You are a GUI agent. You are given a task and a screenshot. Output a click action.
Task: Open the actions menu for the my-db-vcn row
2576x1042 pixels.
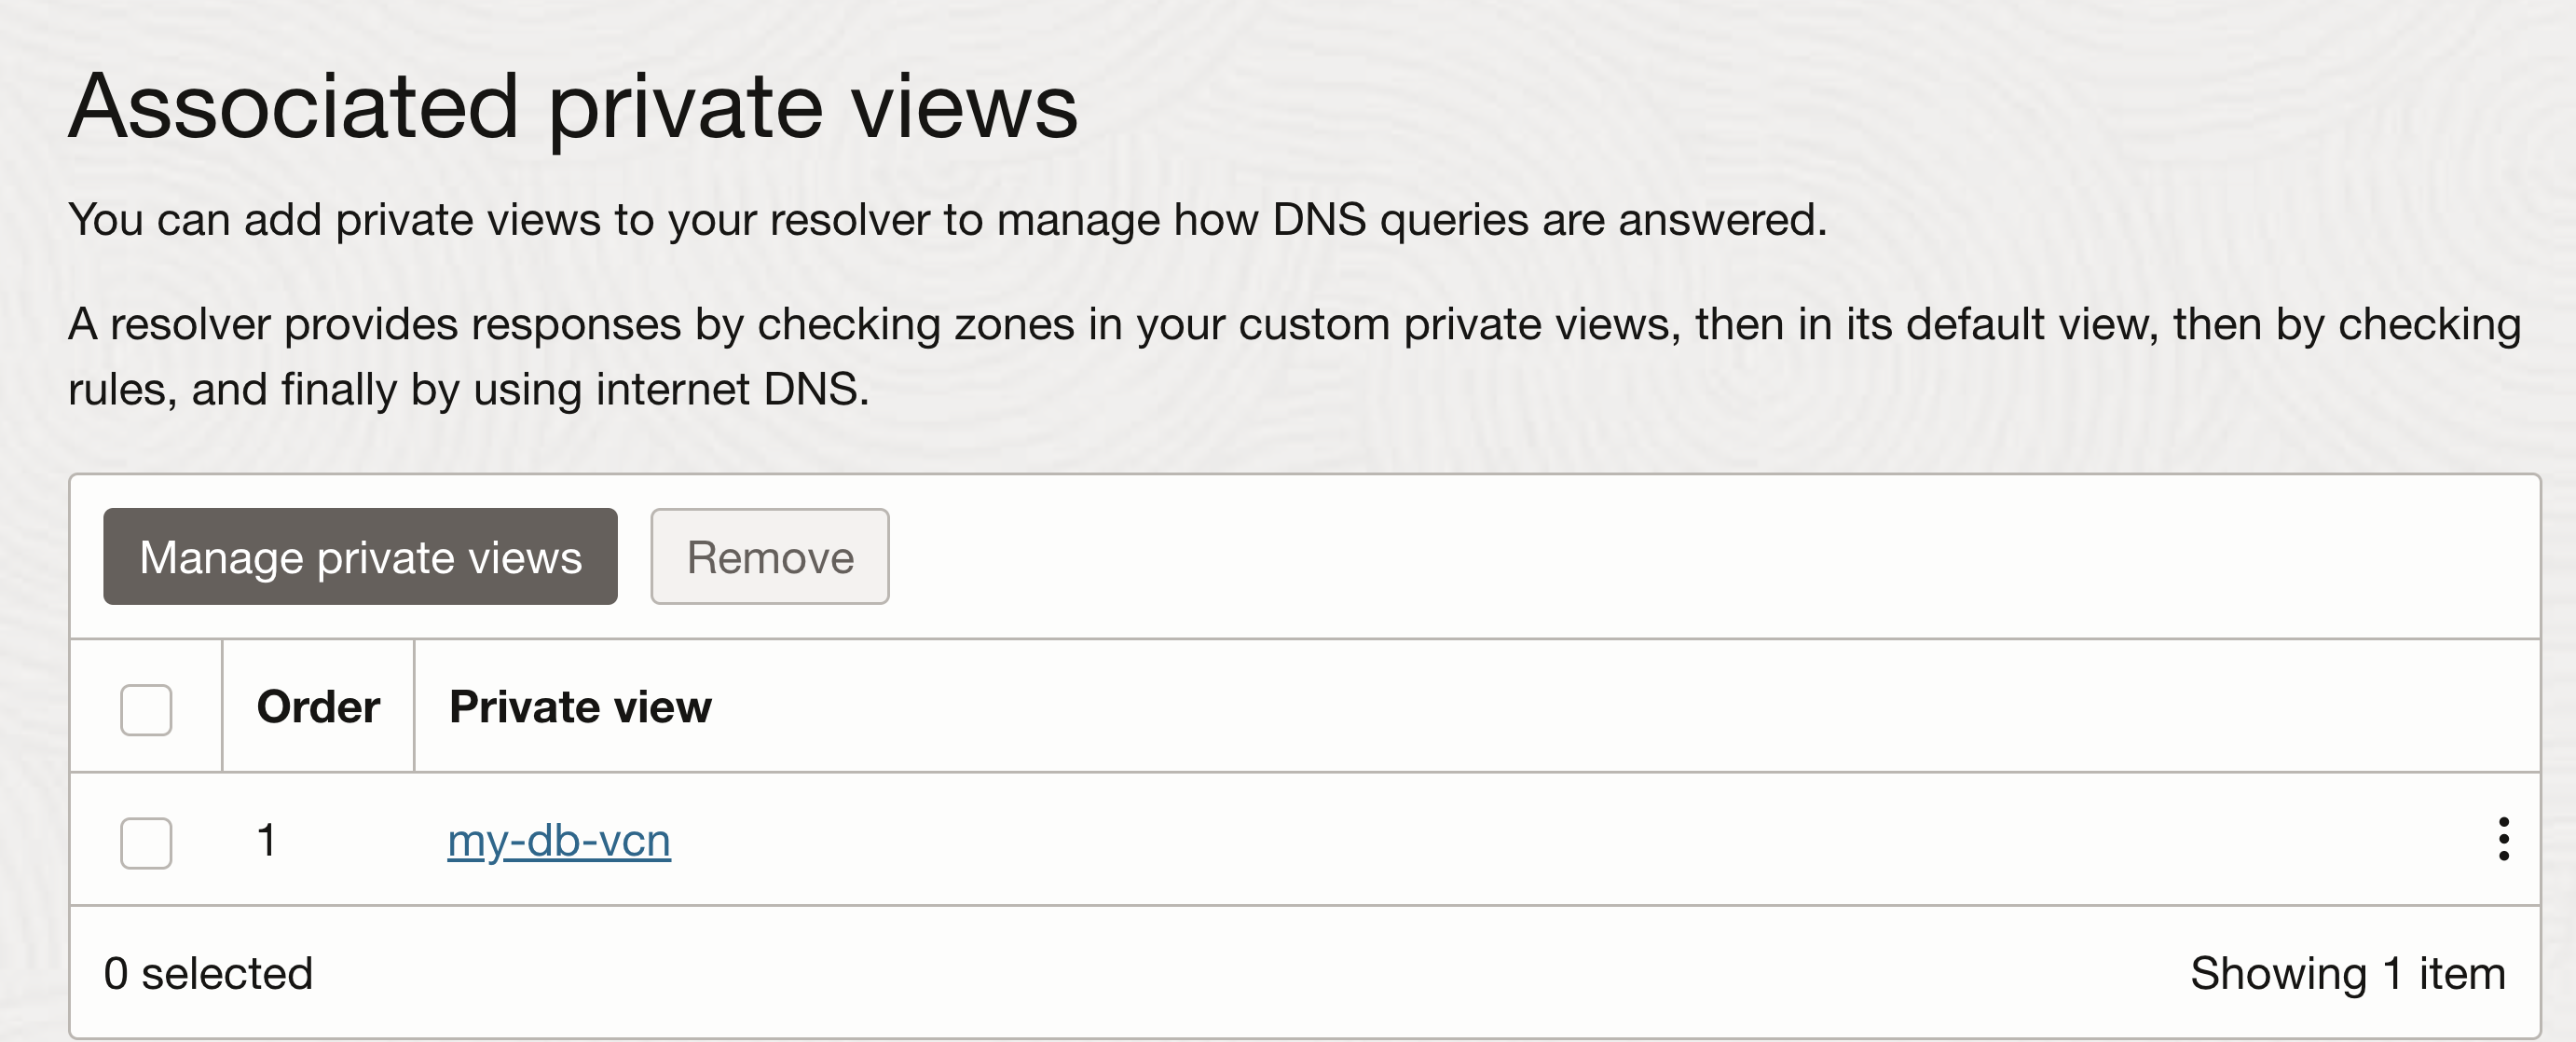pyautogui.click(x=2503, y=839)
